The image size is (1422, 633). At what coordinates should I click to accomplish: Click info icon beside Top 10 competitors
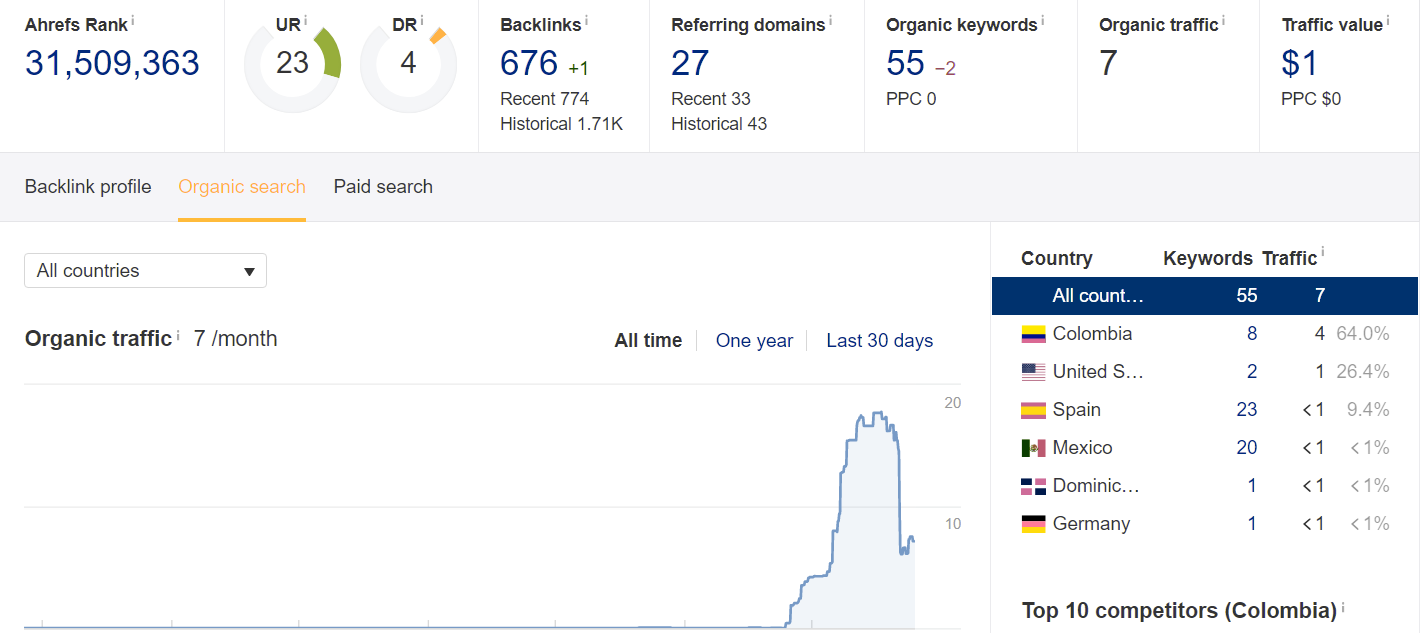[x=1343, y=606]
